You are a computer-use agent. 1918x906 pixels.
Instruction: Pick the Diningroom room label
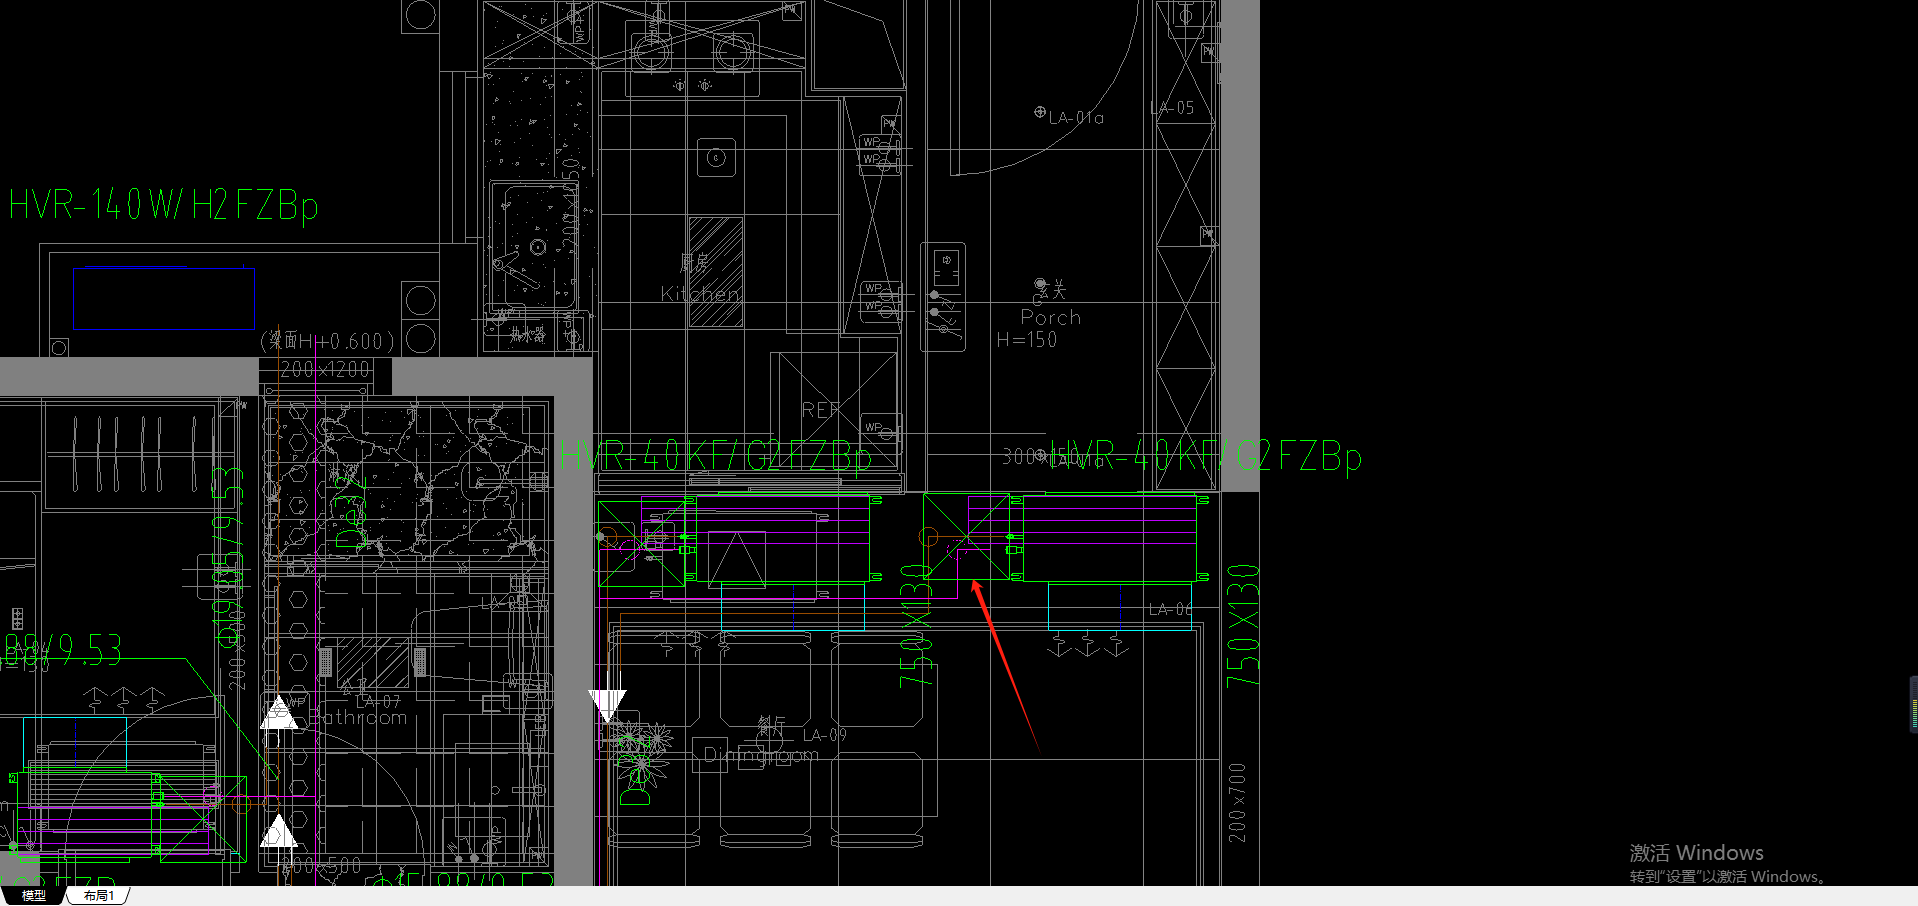click(761, 755)
